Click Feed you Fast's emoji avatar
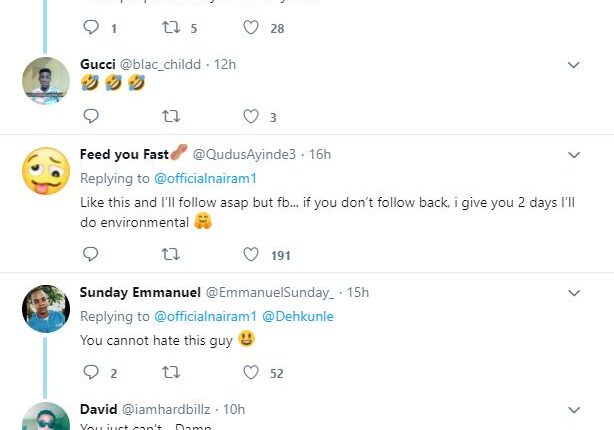This screenshot has height=430, width=614. pos(45,170)
